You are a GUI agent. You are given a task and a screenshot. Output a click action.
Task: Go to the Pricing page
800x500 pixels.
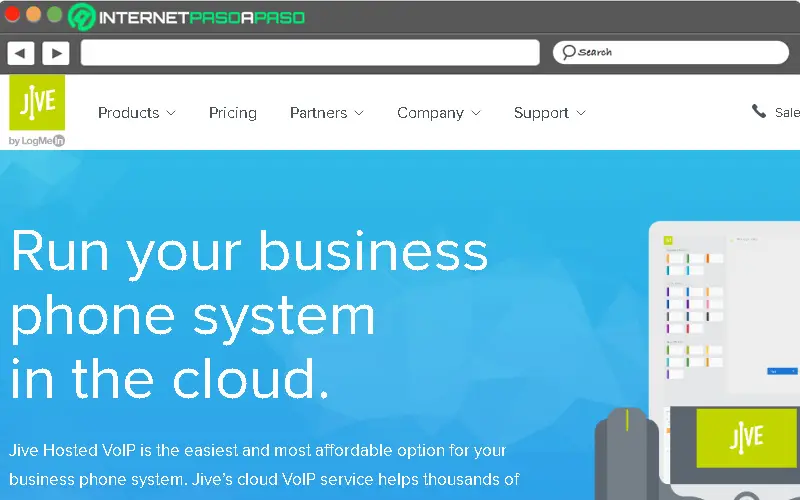tap(233, 113)
